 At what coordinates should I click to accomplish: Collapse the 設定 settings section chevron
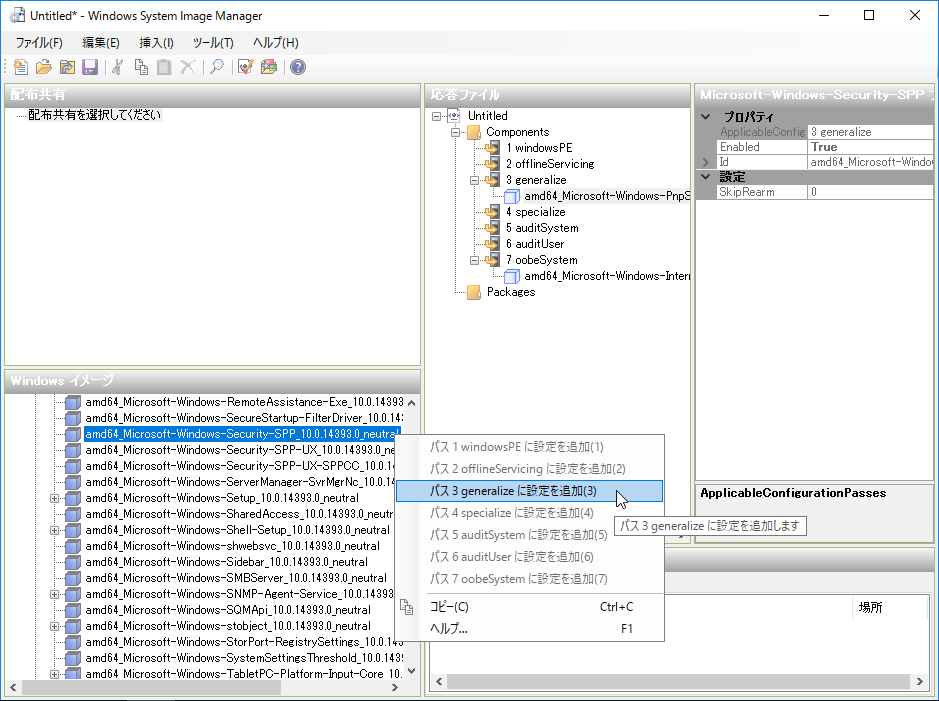point(706,177)
